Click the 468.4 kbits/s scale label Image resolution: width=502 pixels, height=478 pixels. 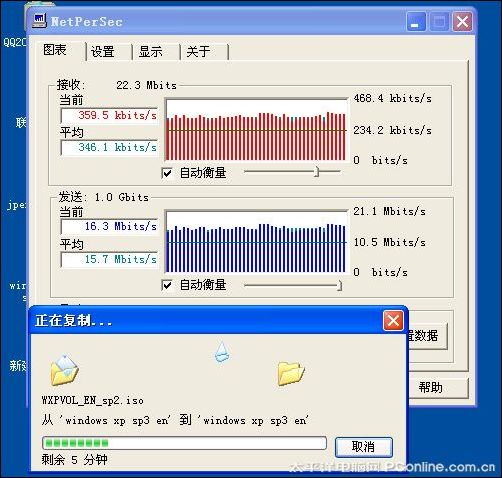click(x=392, y=99)
